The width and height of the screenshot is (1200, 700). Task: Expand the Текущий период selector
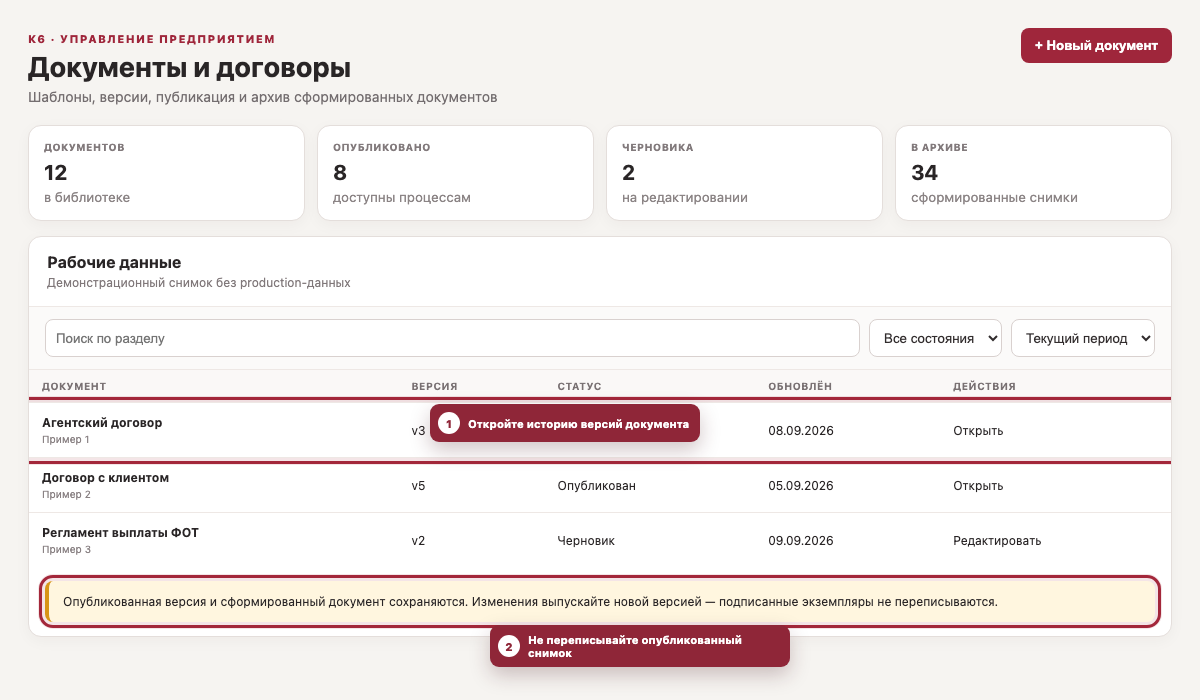1083,338
